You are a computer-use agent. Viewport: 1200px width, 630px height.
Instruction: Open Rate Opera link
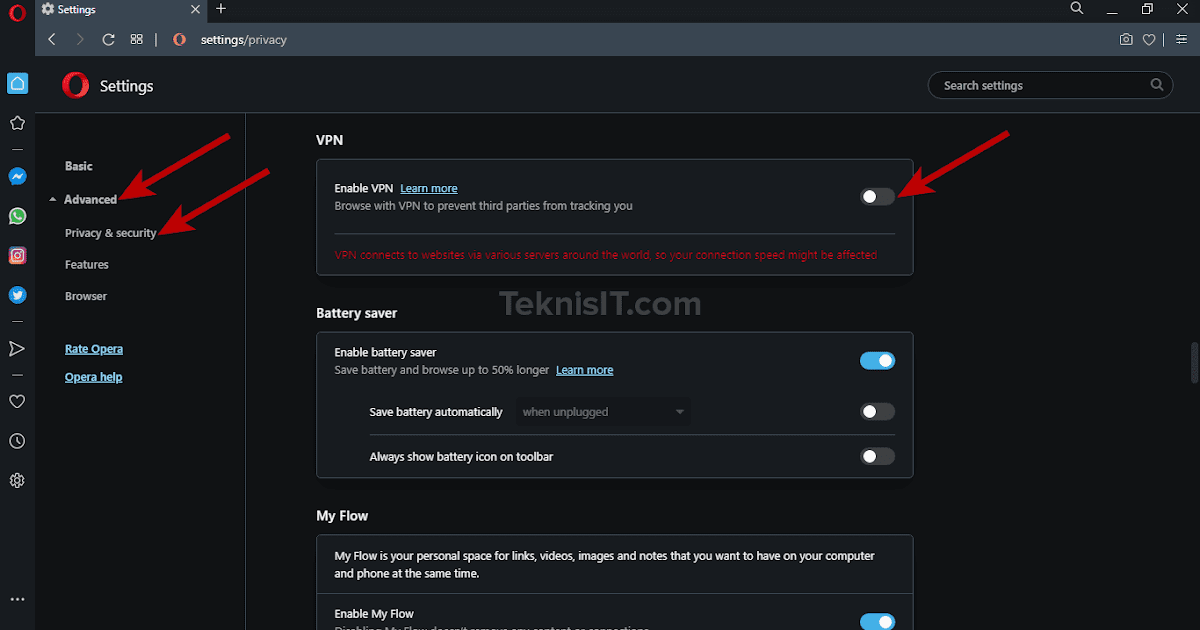click(94, 349)
